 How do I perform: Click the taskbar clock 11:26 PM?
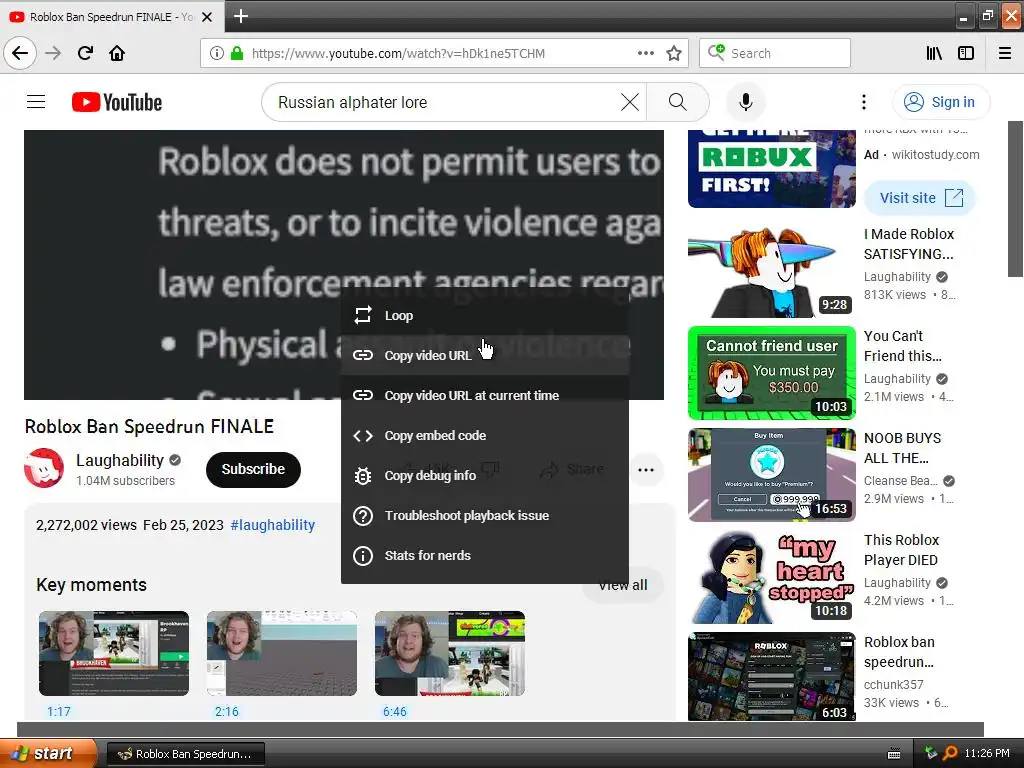[x=986, y=754]
